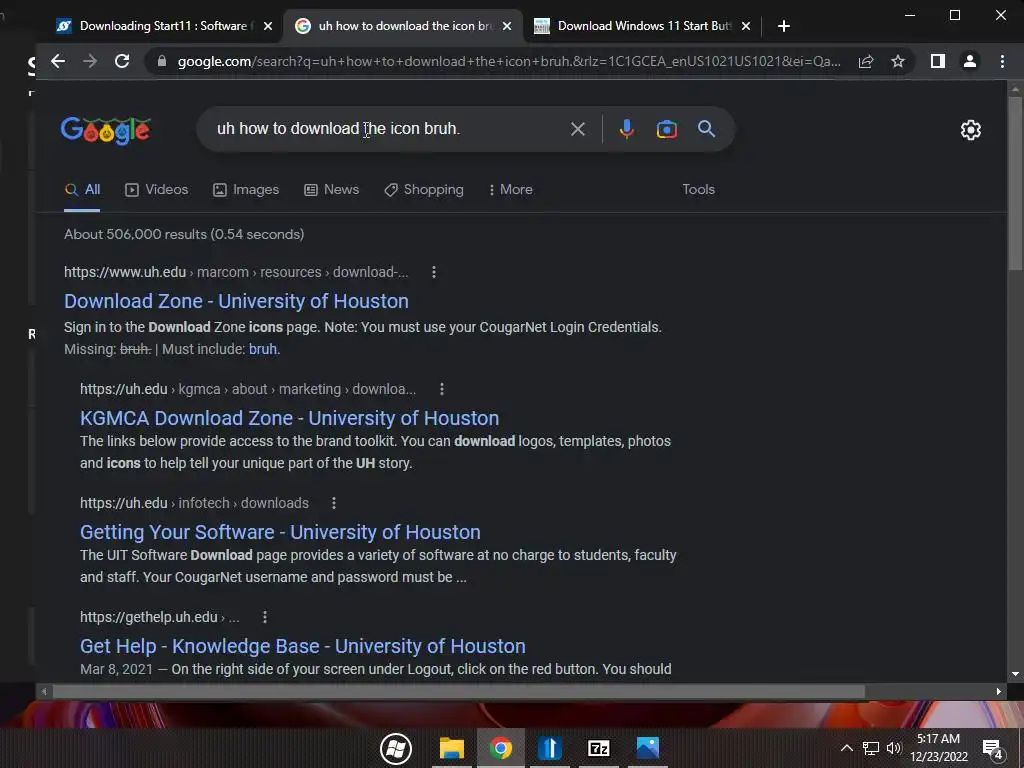Open options for gethelp.uh.edu result
Viewport: 1024px width, 768px height.
click(264, 617)
